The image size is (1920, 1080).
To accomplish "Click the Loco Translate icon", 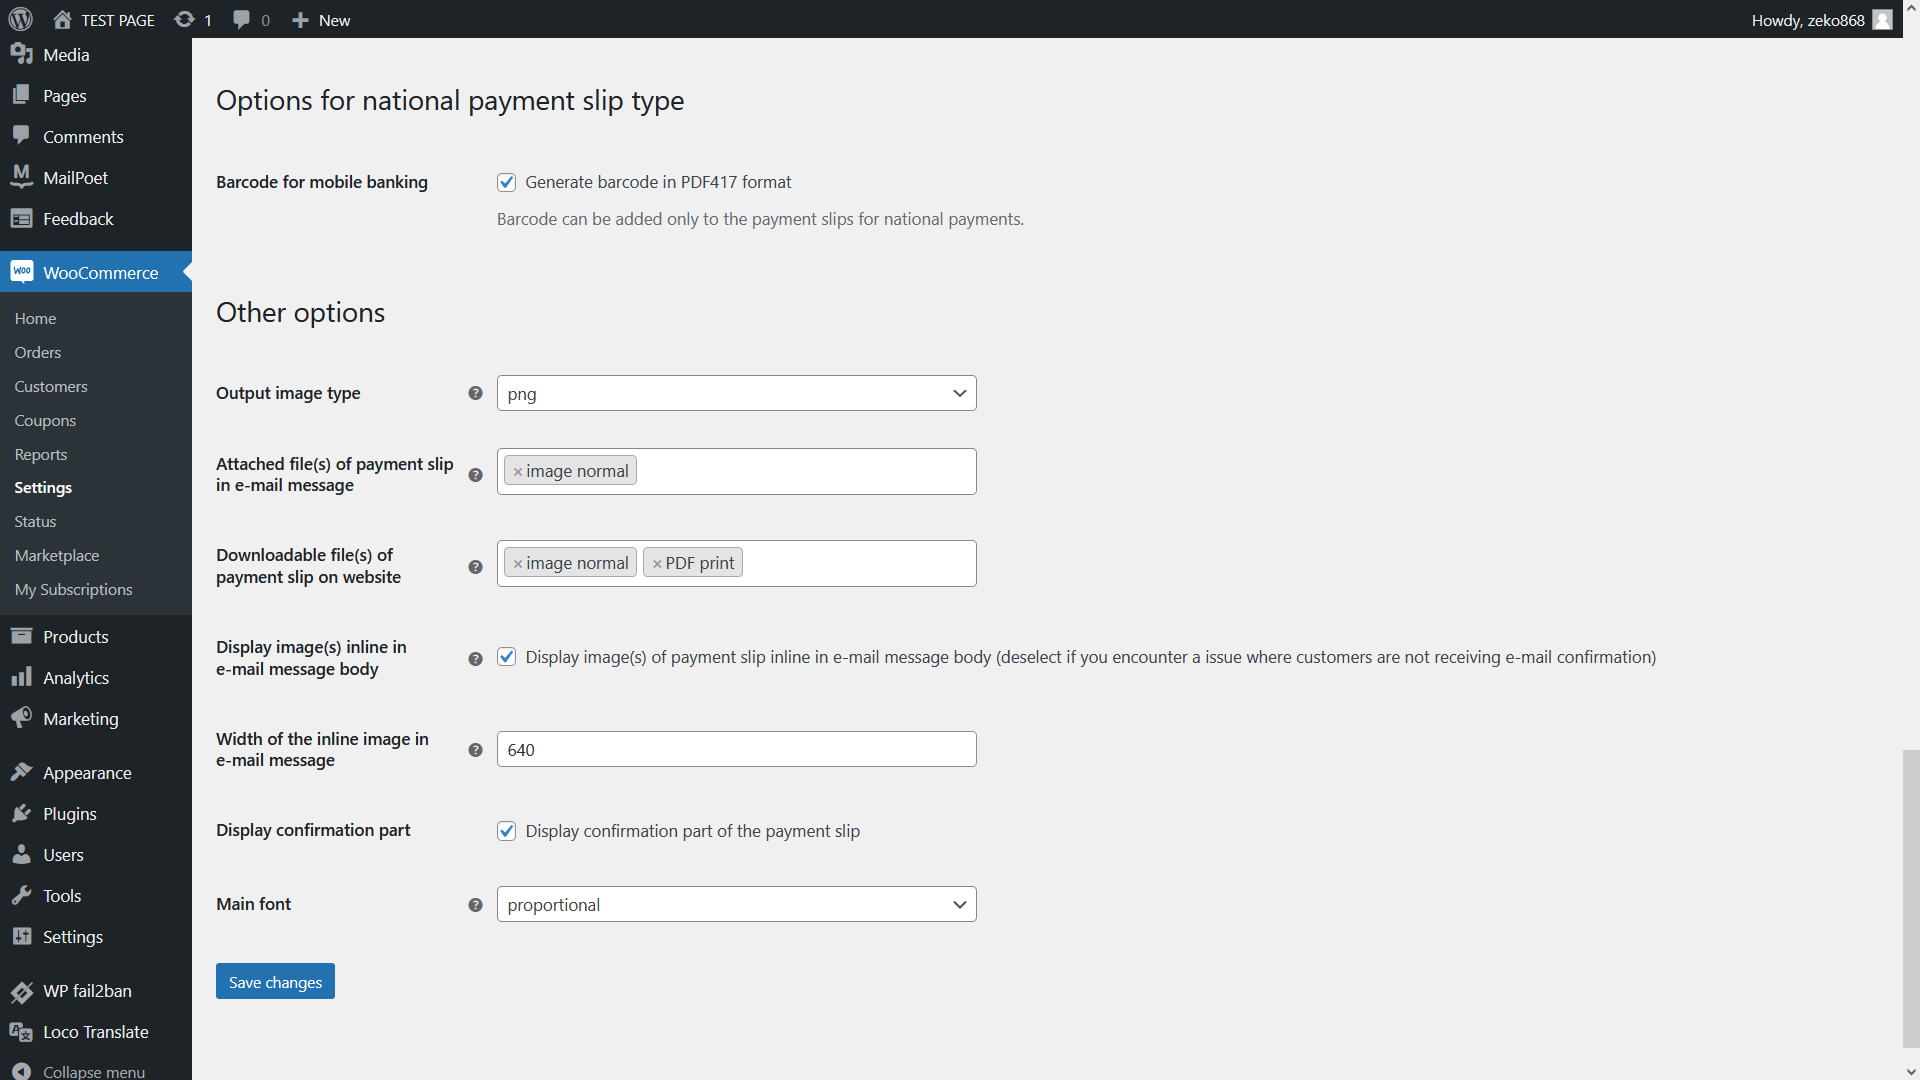I will coord(21,1031).
